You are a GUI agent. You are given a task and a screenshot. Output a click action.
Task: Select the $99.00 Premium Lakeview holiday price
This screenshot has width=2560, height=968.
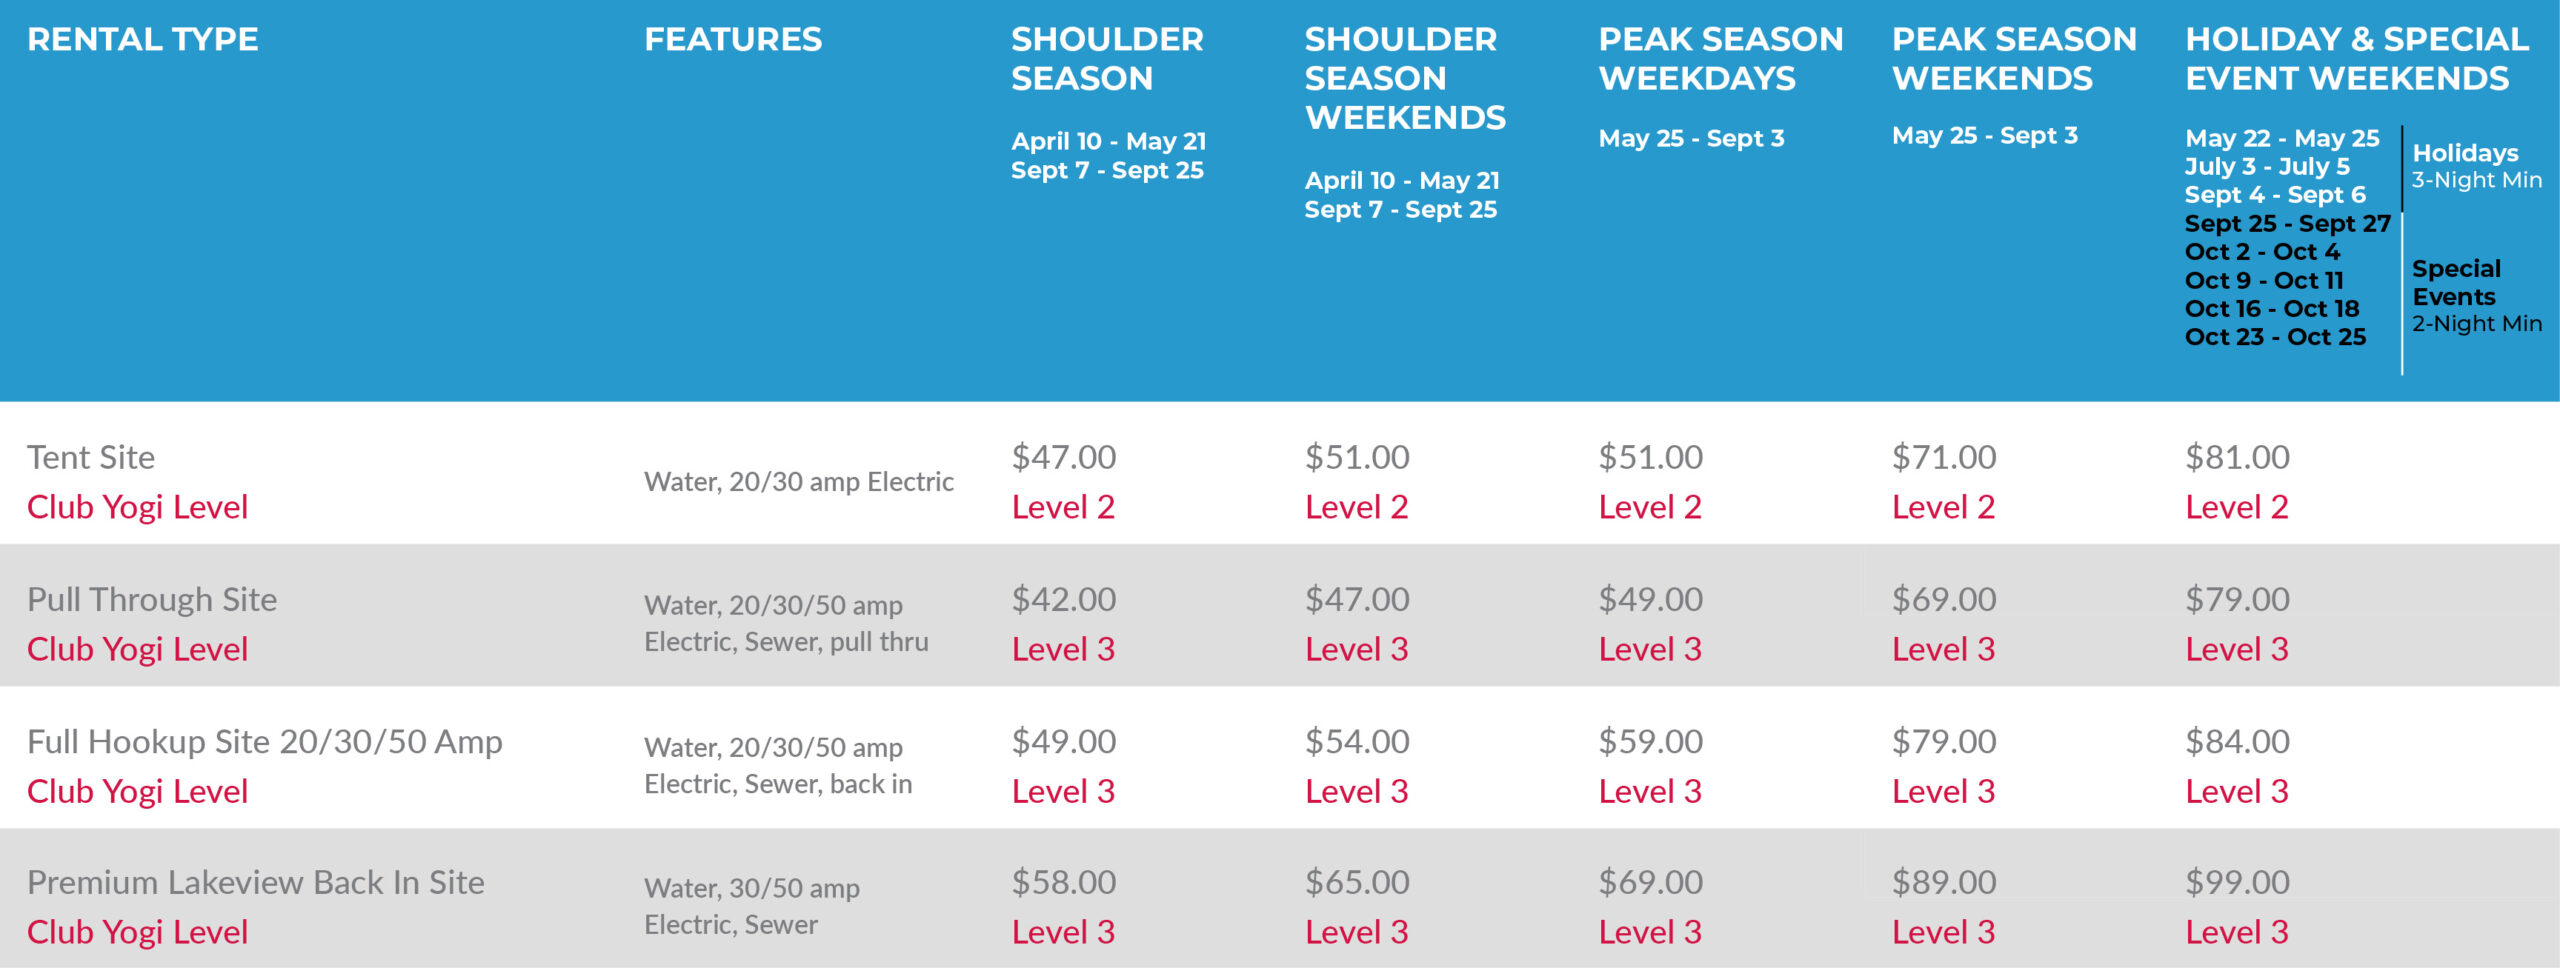pyautogui.click(x=2237, y=882)
